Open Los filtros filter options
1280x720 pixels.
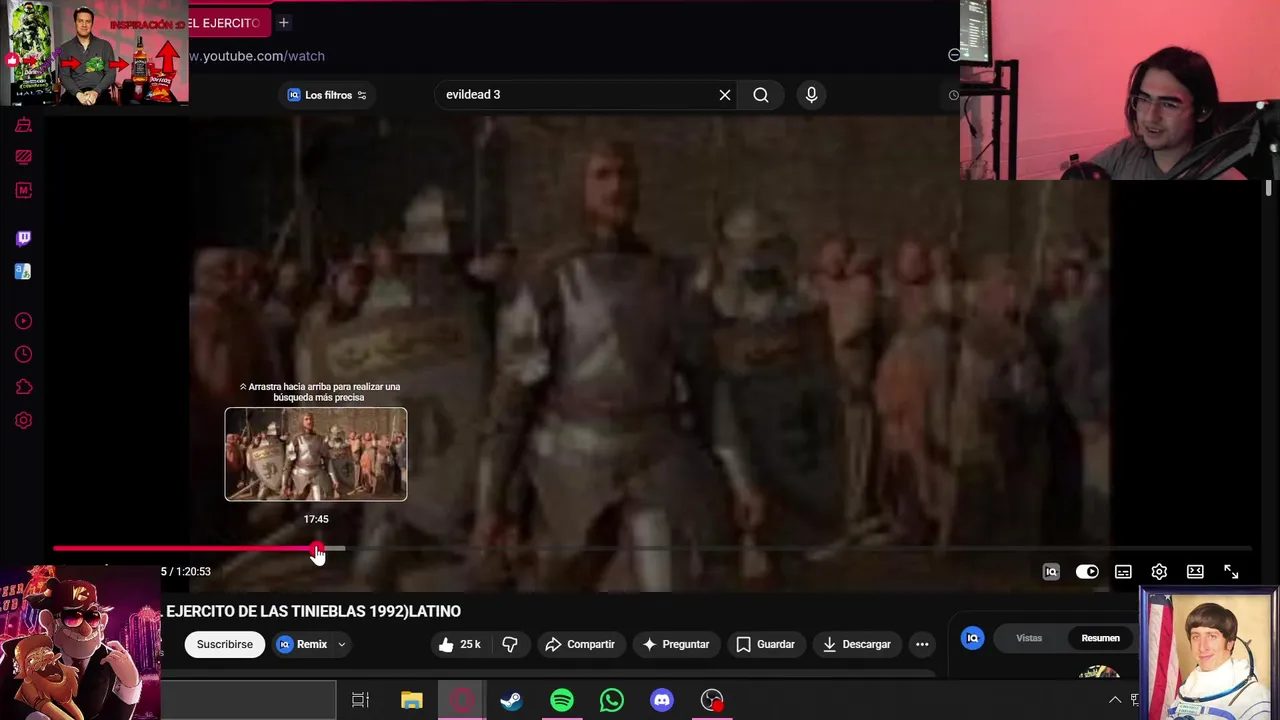328,95
